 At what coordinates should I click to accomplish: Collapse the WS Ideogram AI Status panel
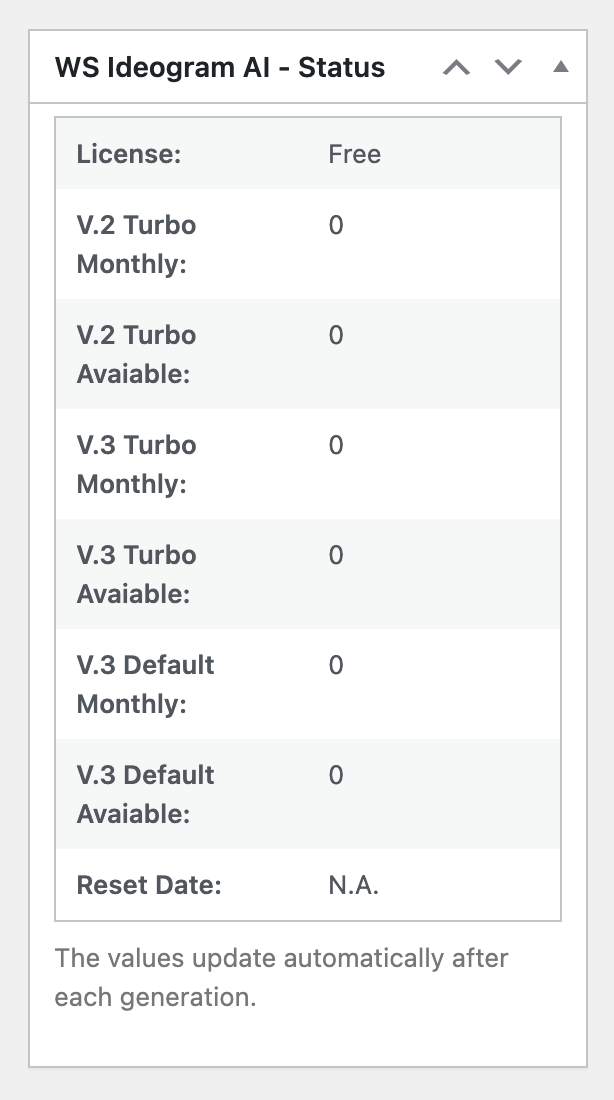(x=561, y=68)
